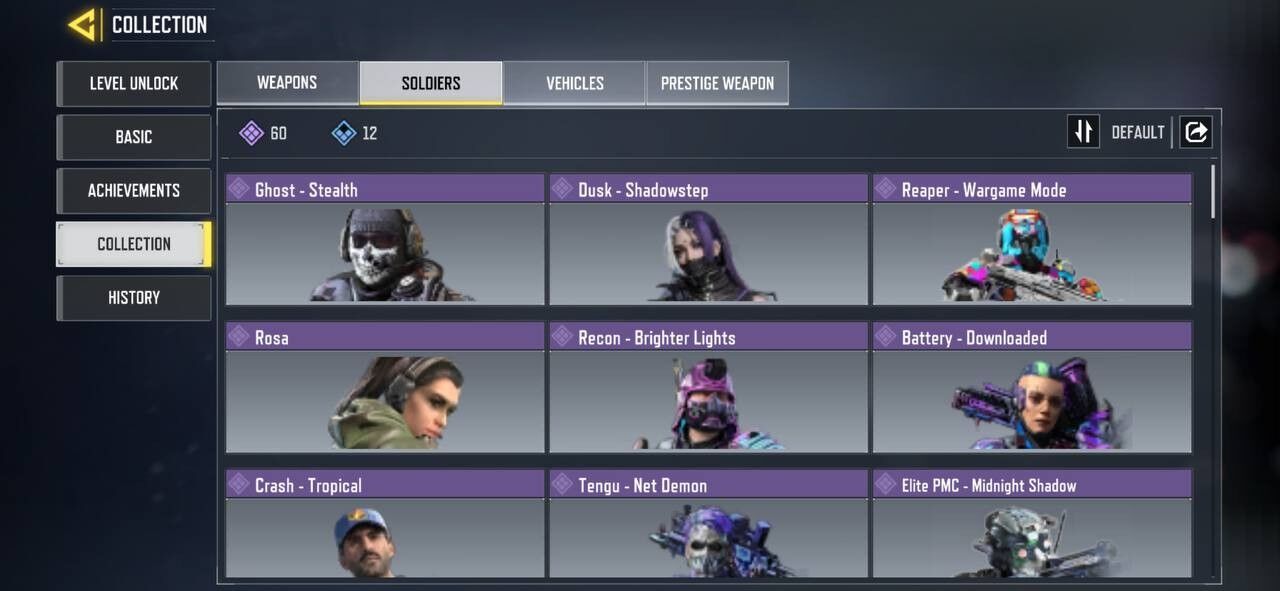Open the DEFAULT sort option

(1138, 132)
